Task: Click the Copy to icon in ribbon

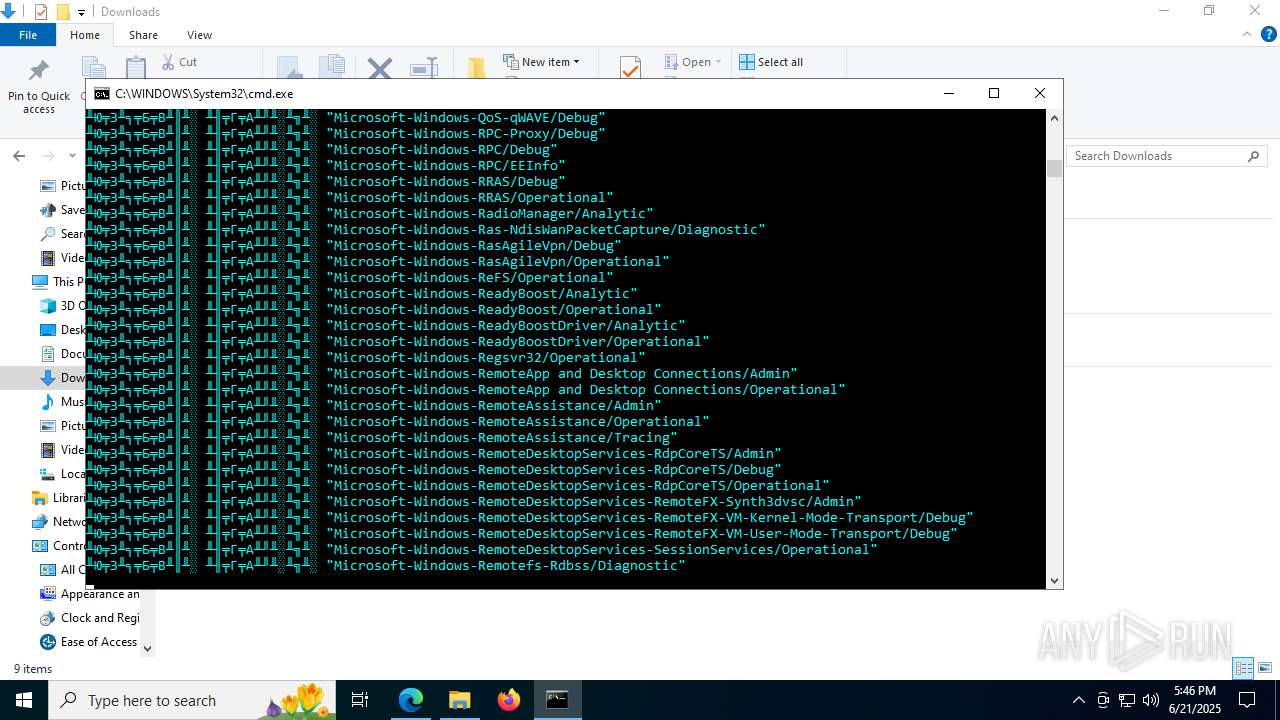Action: pyautogui.click(x=332, y=67)
